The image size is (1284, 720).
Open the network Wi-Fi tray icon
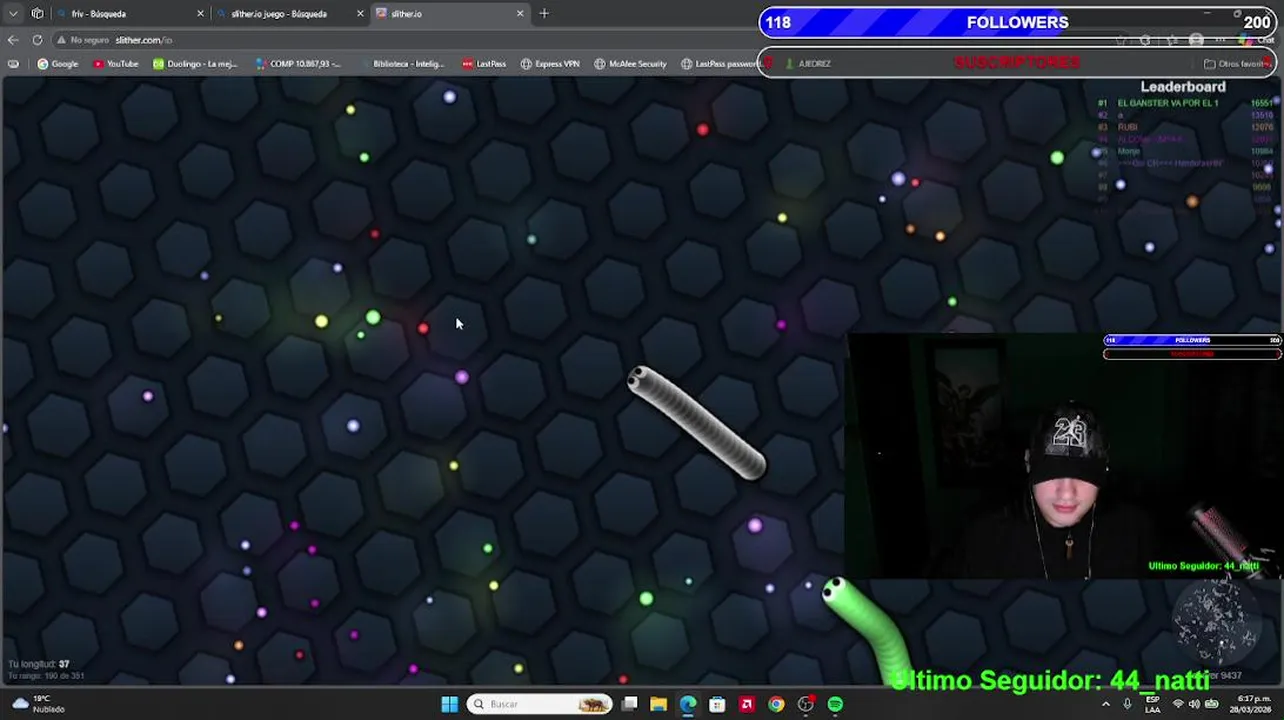tap(1178, 704)
